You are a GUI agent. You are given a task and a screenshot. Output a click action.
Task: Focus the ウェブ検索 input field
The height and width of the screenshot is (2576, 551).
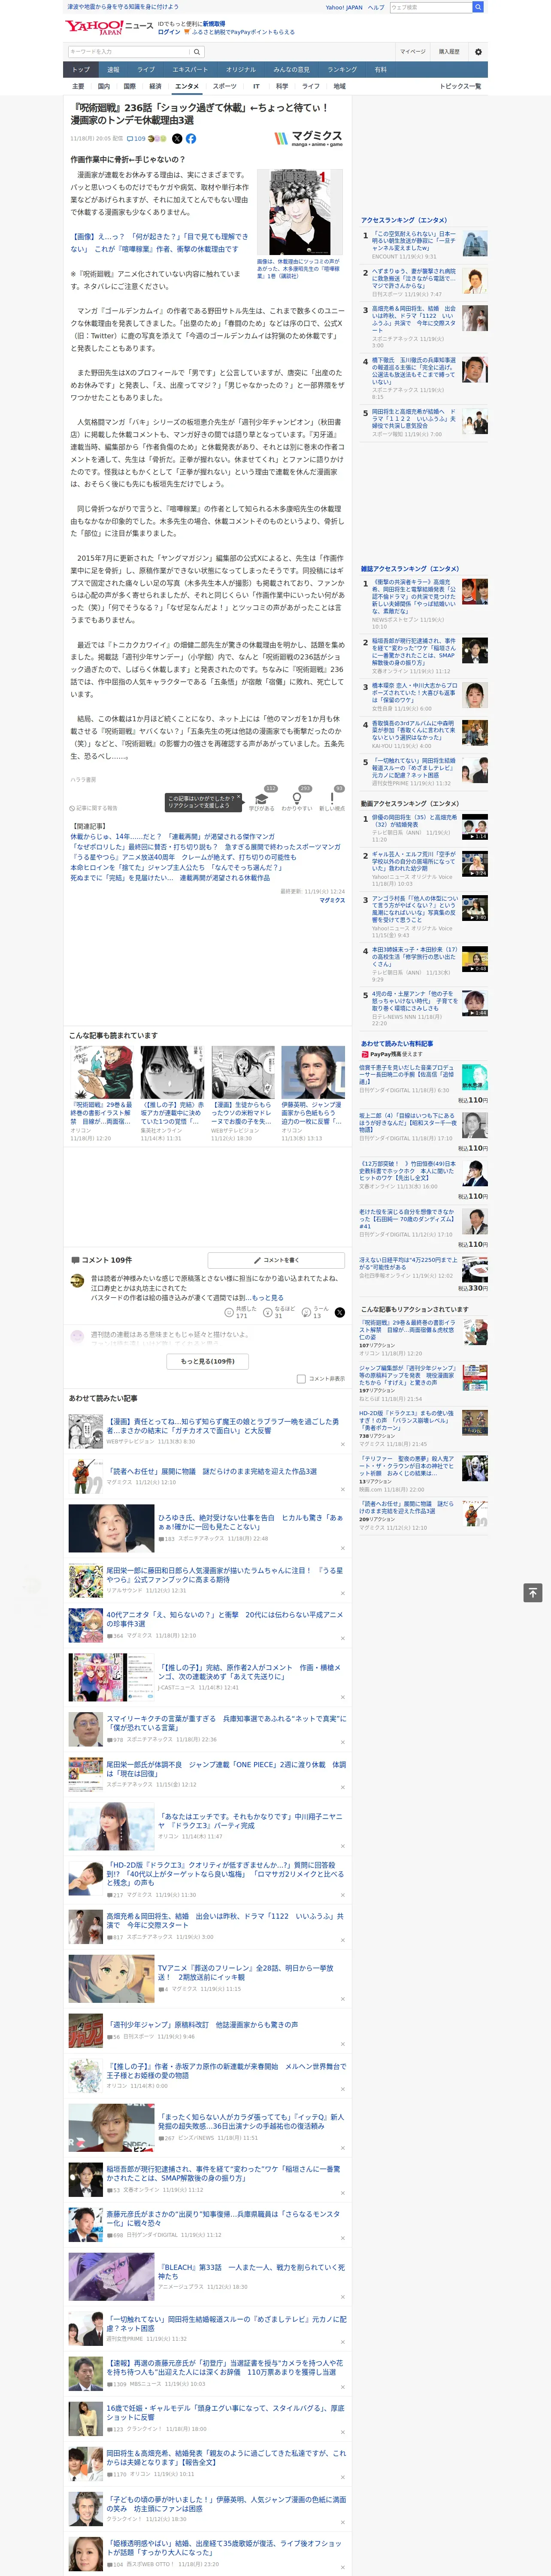tap(431, 7)
